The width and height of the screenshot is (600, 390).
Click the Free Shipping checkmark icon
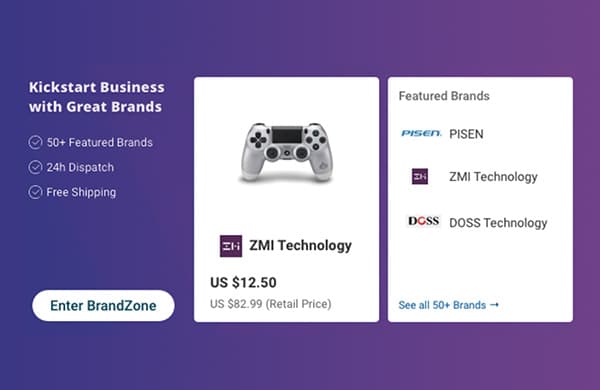pos(35,192)
